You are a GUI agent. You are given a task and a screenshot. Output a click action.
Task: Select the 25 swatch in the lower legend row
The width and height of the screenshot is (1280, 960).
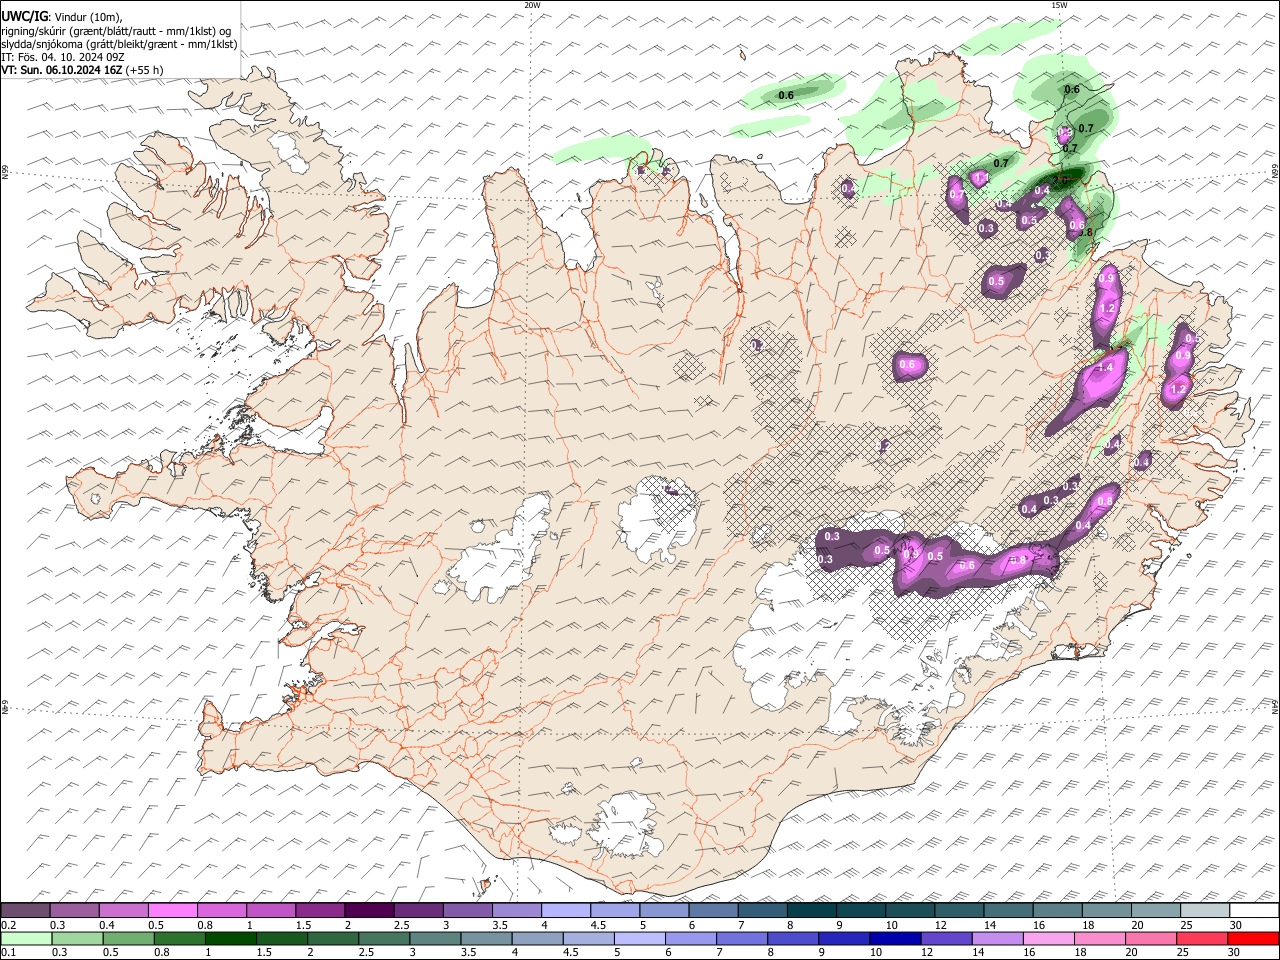click(x=1202, y=939)
